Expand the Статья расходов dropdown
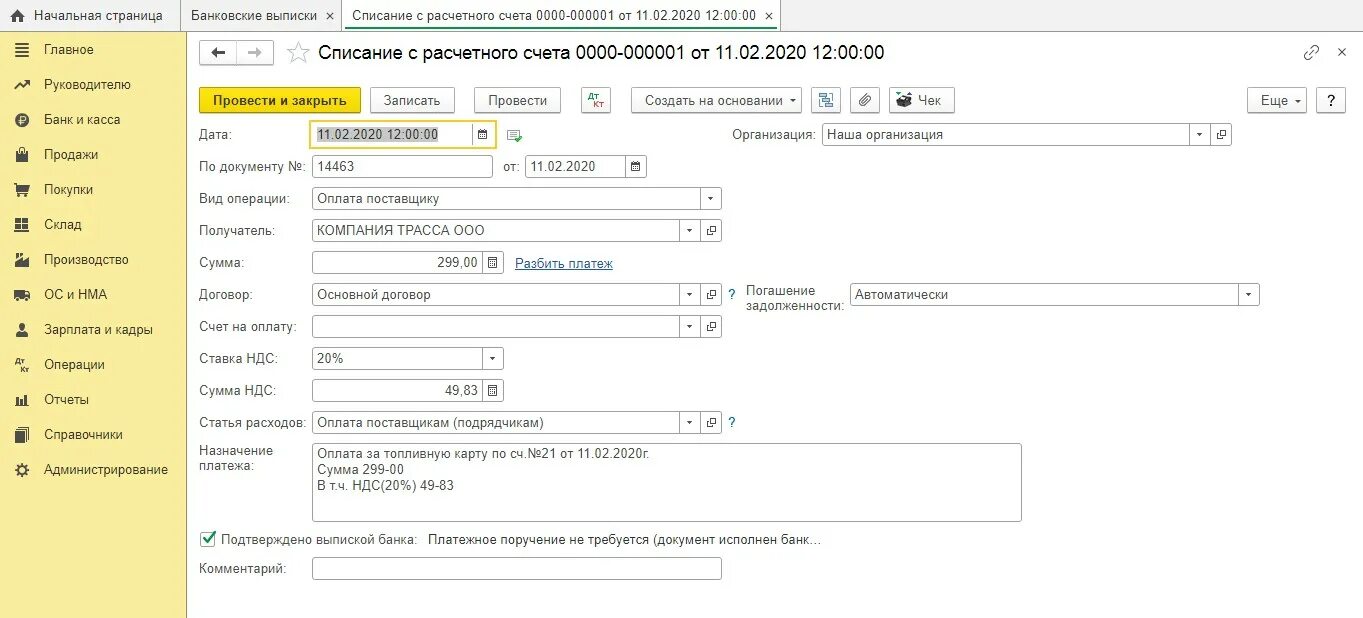 [x=690, y=422]
